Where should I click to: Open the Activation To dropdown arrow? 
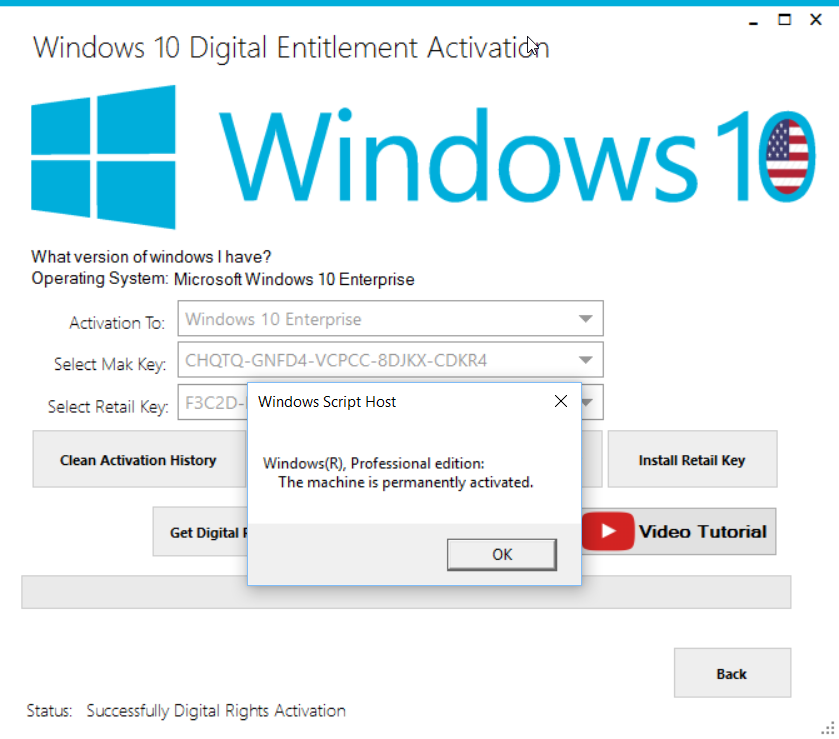(585, 319)
